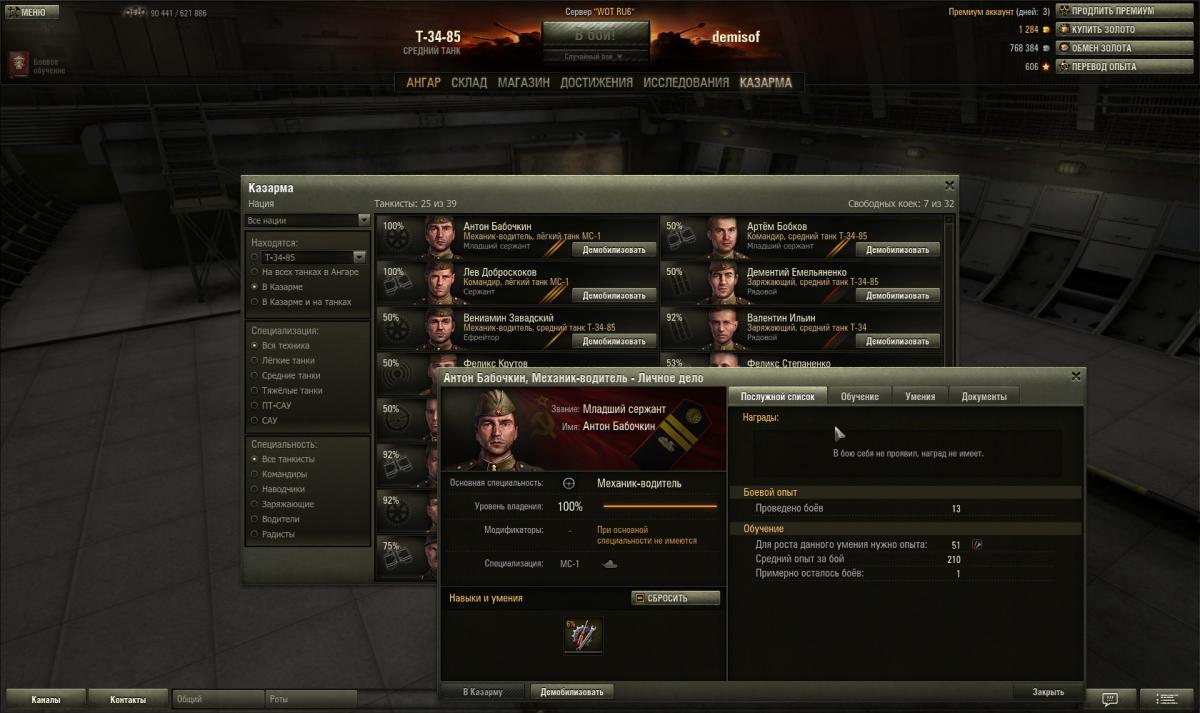Screen dimensions: 1200x713
Task: Click the experience conversion icon beside 51
Action: point(977,544)
